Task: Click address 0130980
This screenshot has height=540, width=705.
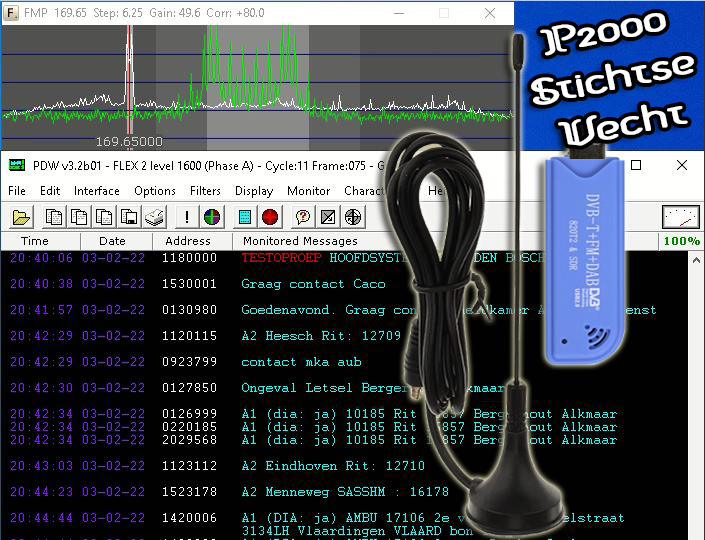Action: tap(189, 310)
